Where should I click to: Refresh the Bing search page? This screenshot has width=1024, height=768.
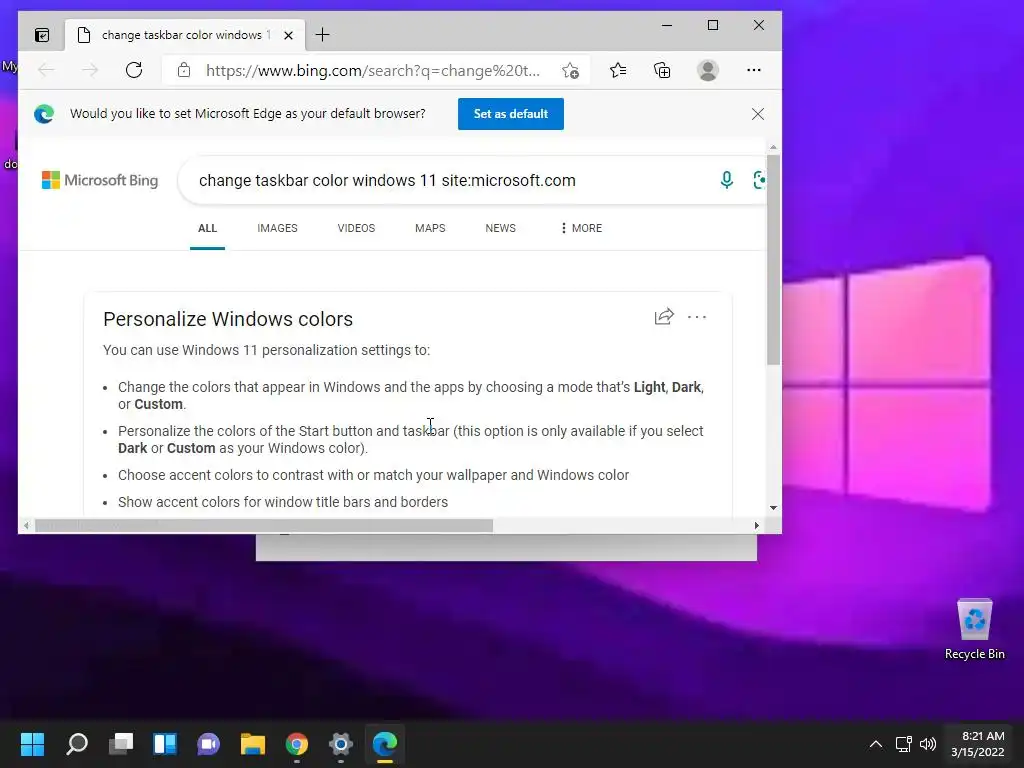point(134,71)
